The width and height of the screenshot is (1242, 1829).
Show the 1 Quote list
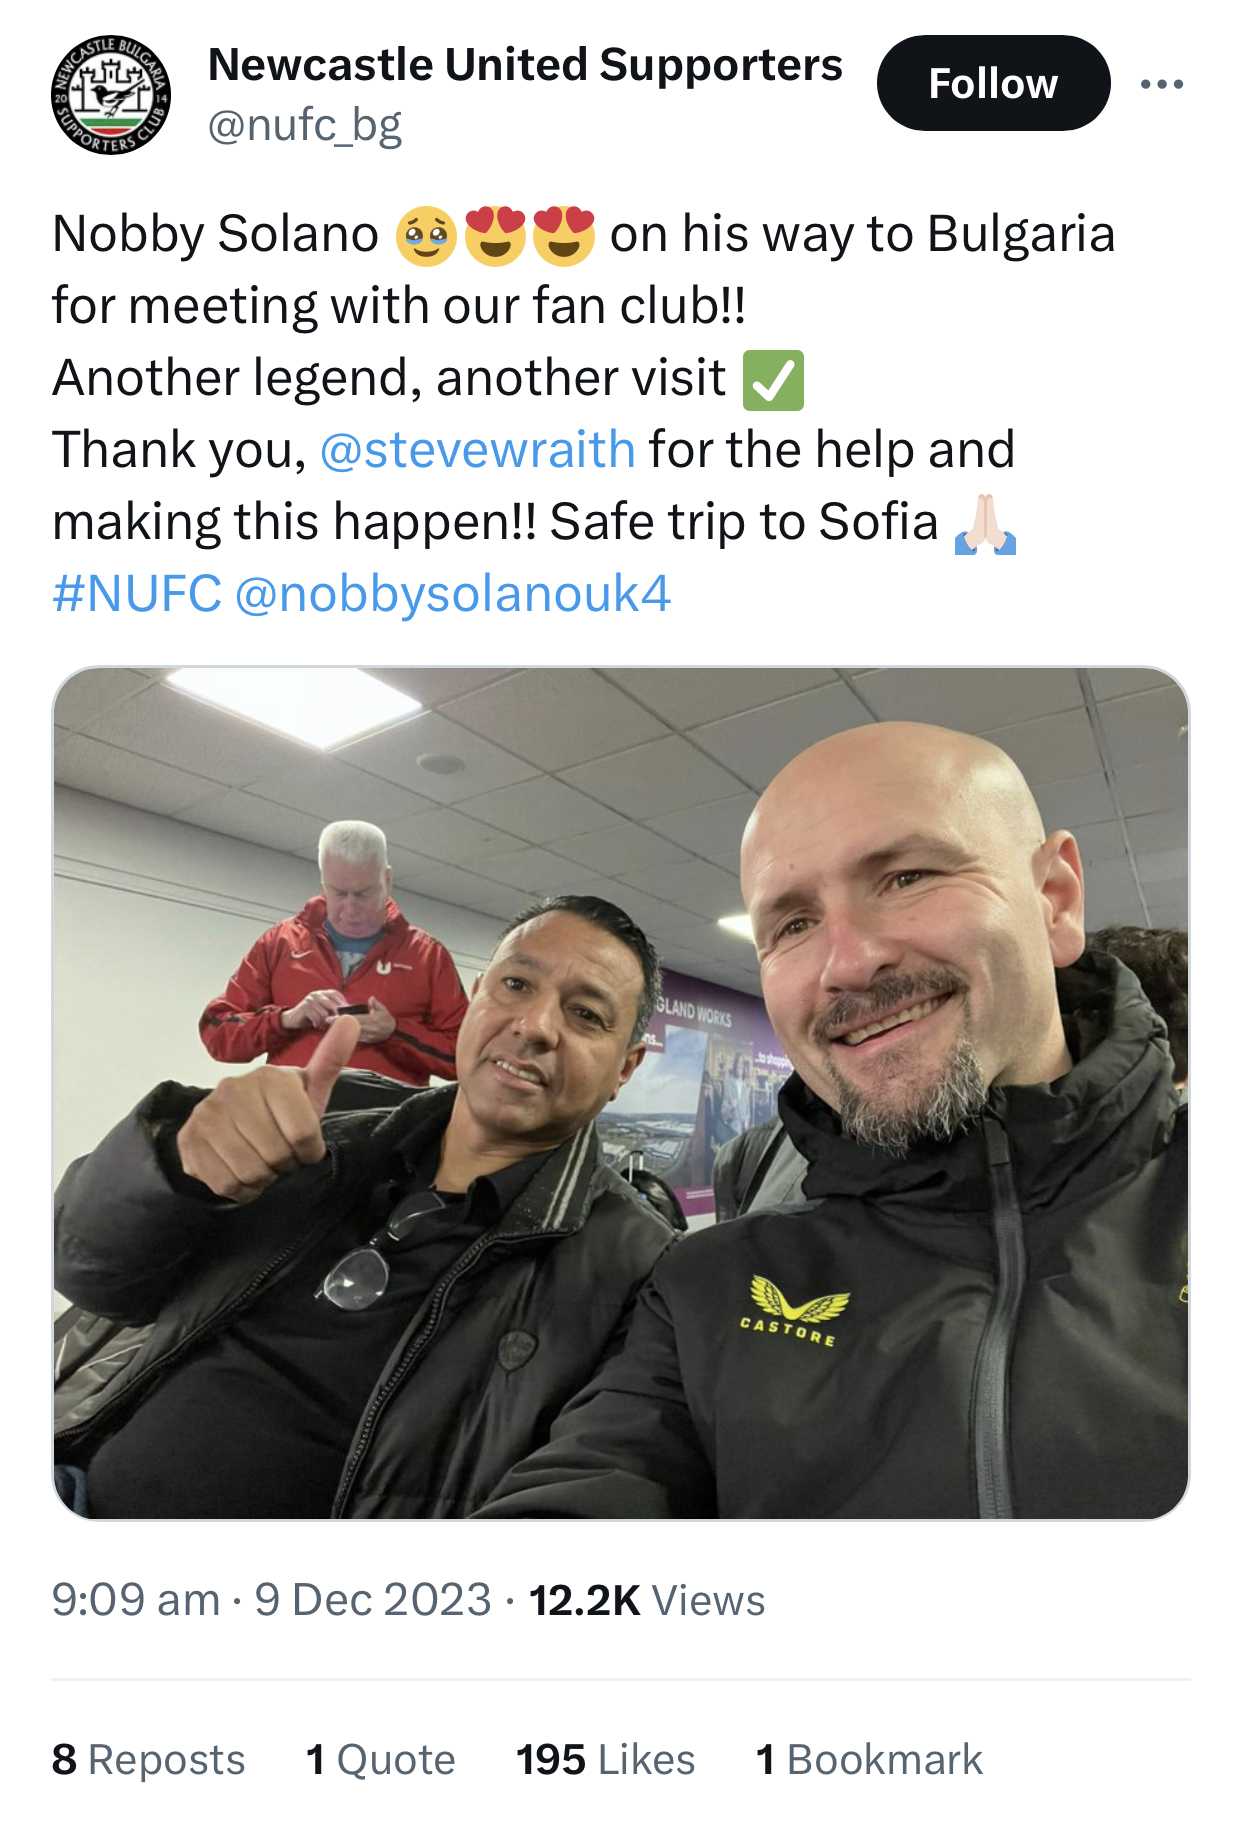click(380, 1759)
